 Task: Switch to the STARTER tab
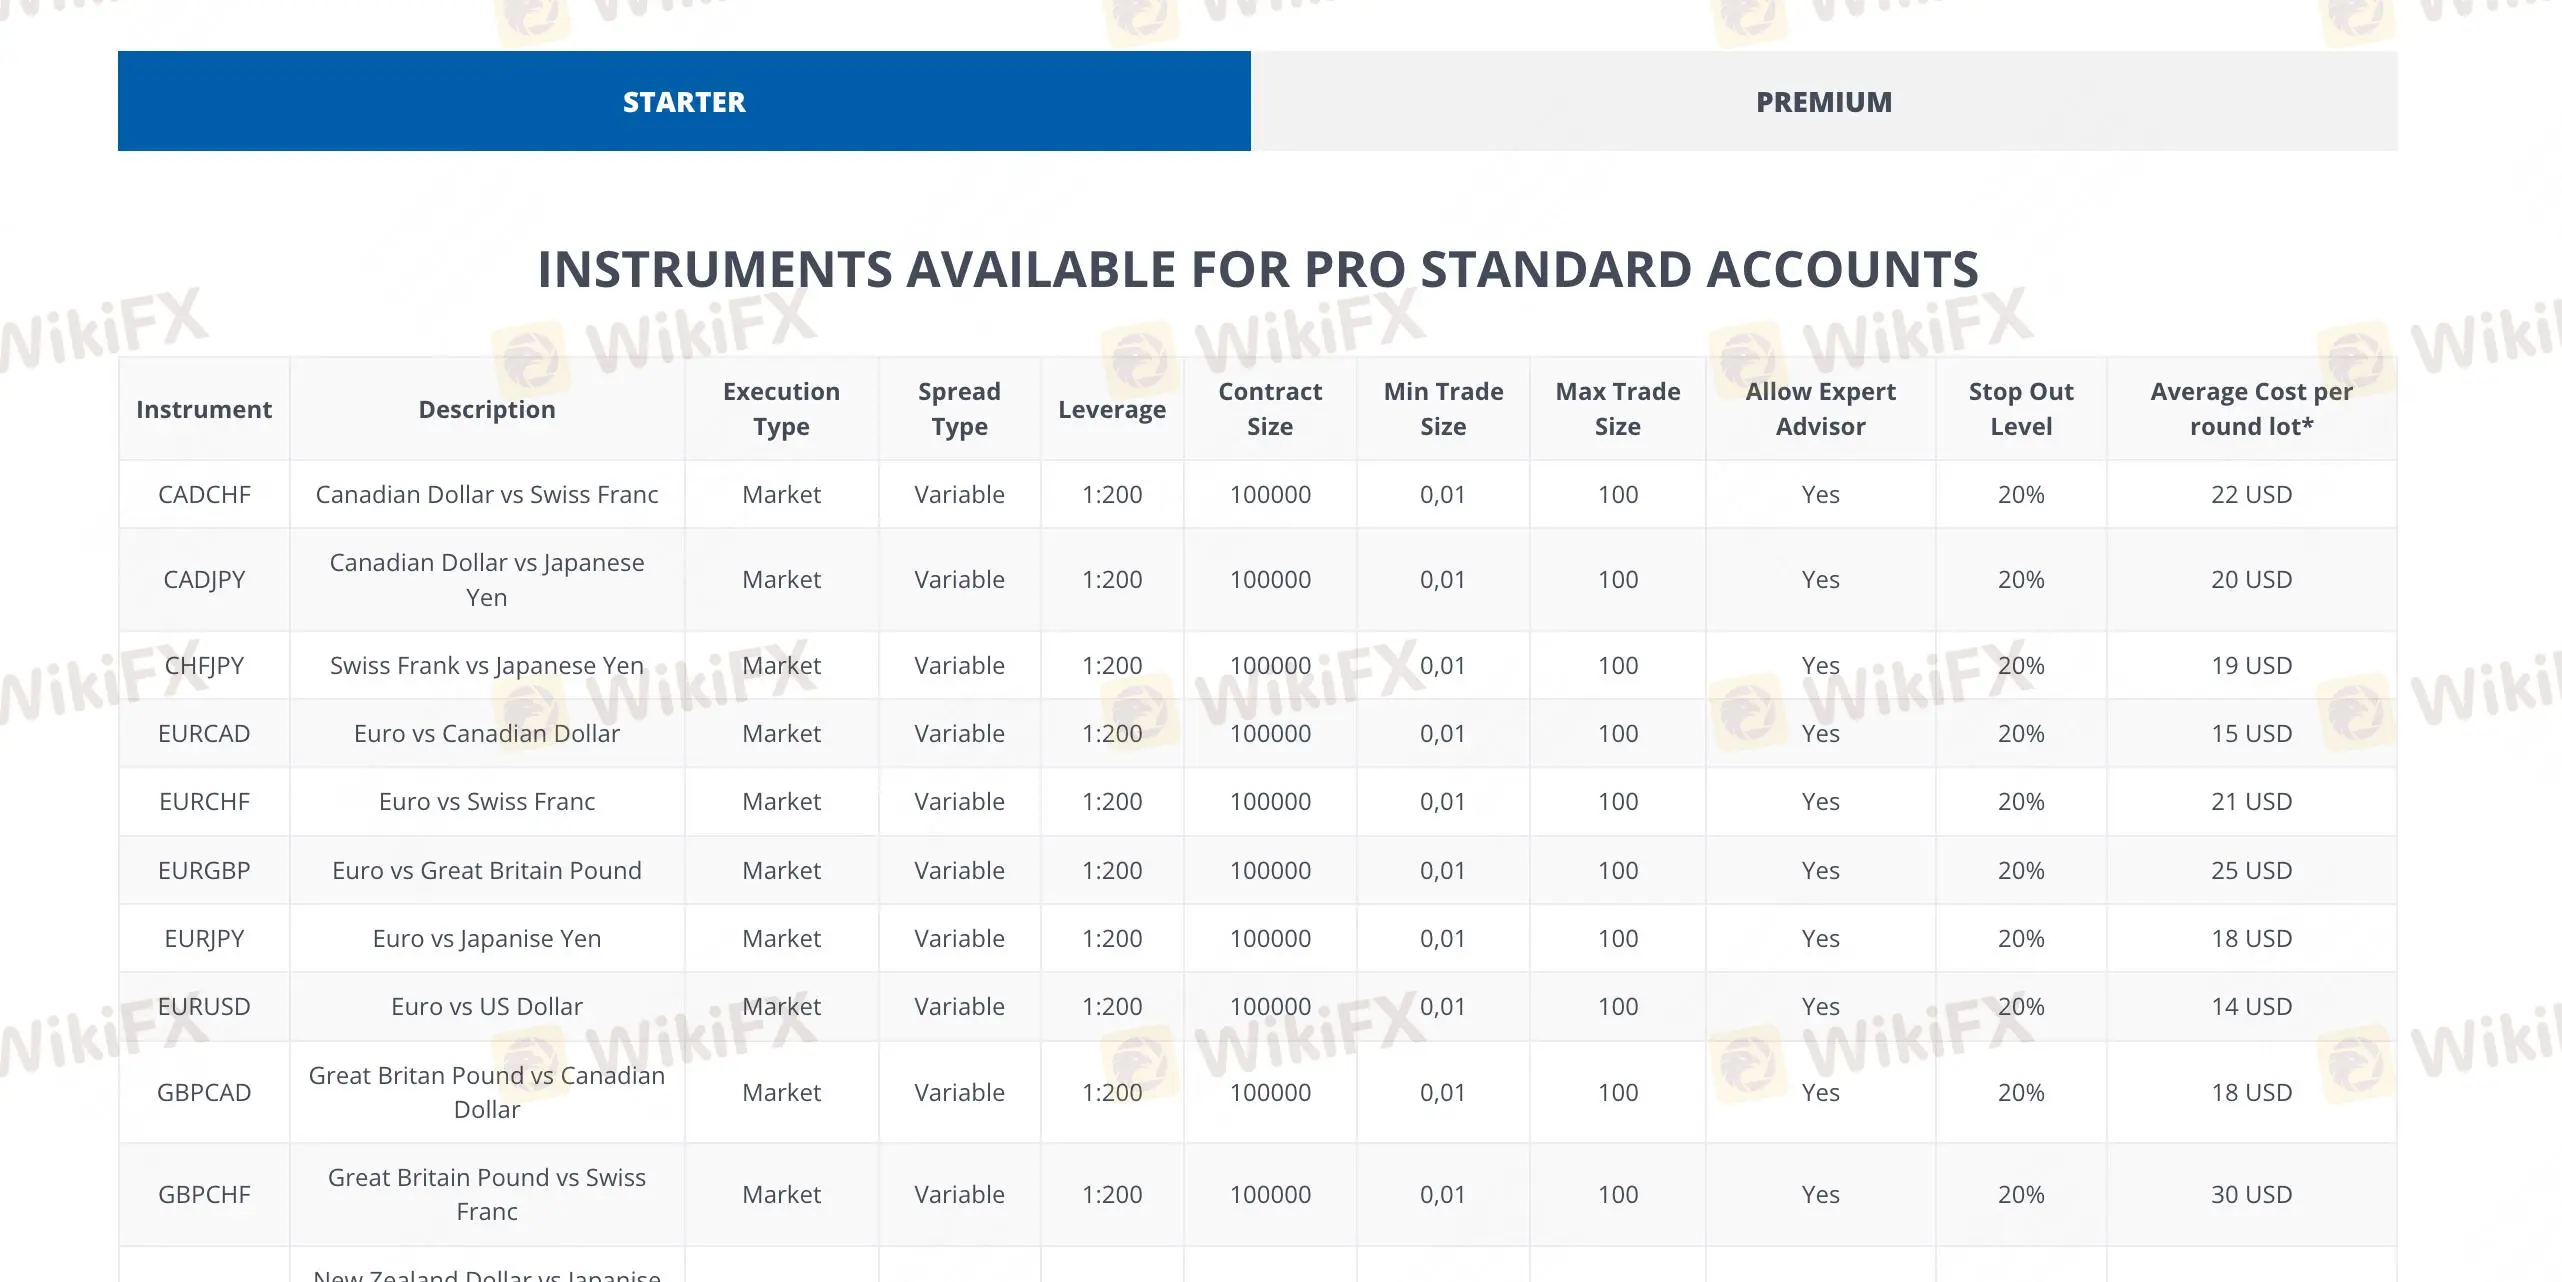684,102
